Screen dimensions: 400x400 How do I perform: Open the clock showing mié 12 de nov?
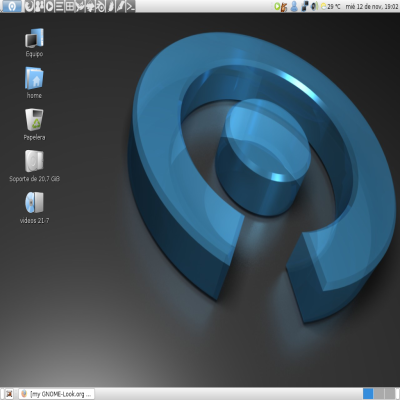click(372, 6)
